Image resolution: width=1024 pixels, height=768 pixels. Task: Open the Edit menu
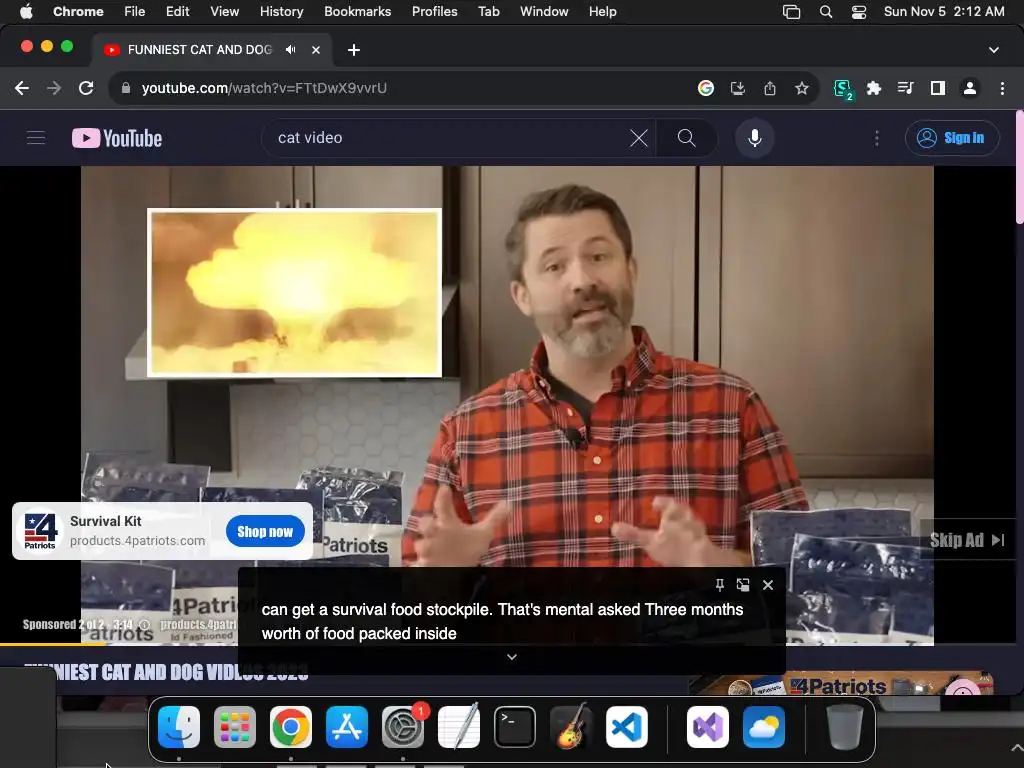[177, 11]
